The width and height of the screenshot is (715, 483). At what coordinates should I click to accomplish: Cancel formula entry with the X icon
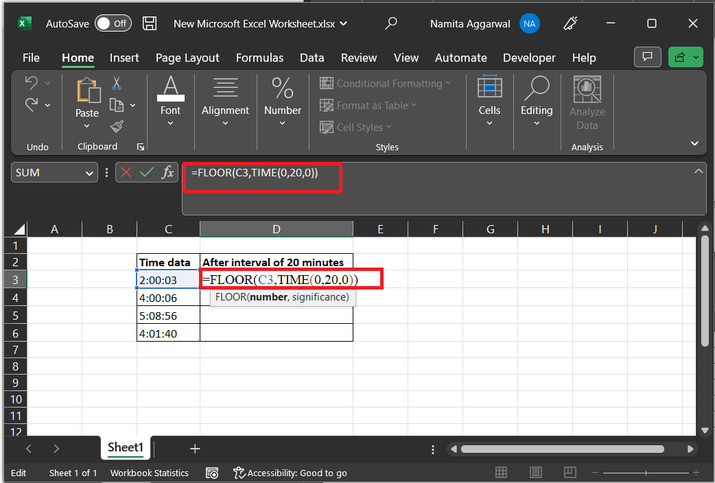(126, 173)
